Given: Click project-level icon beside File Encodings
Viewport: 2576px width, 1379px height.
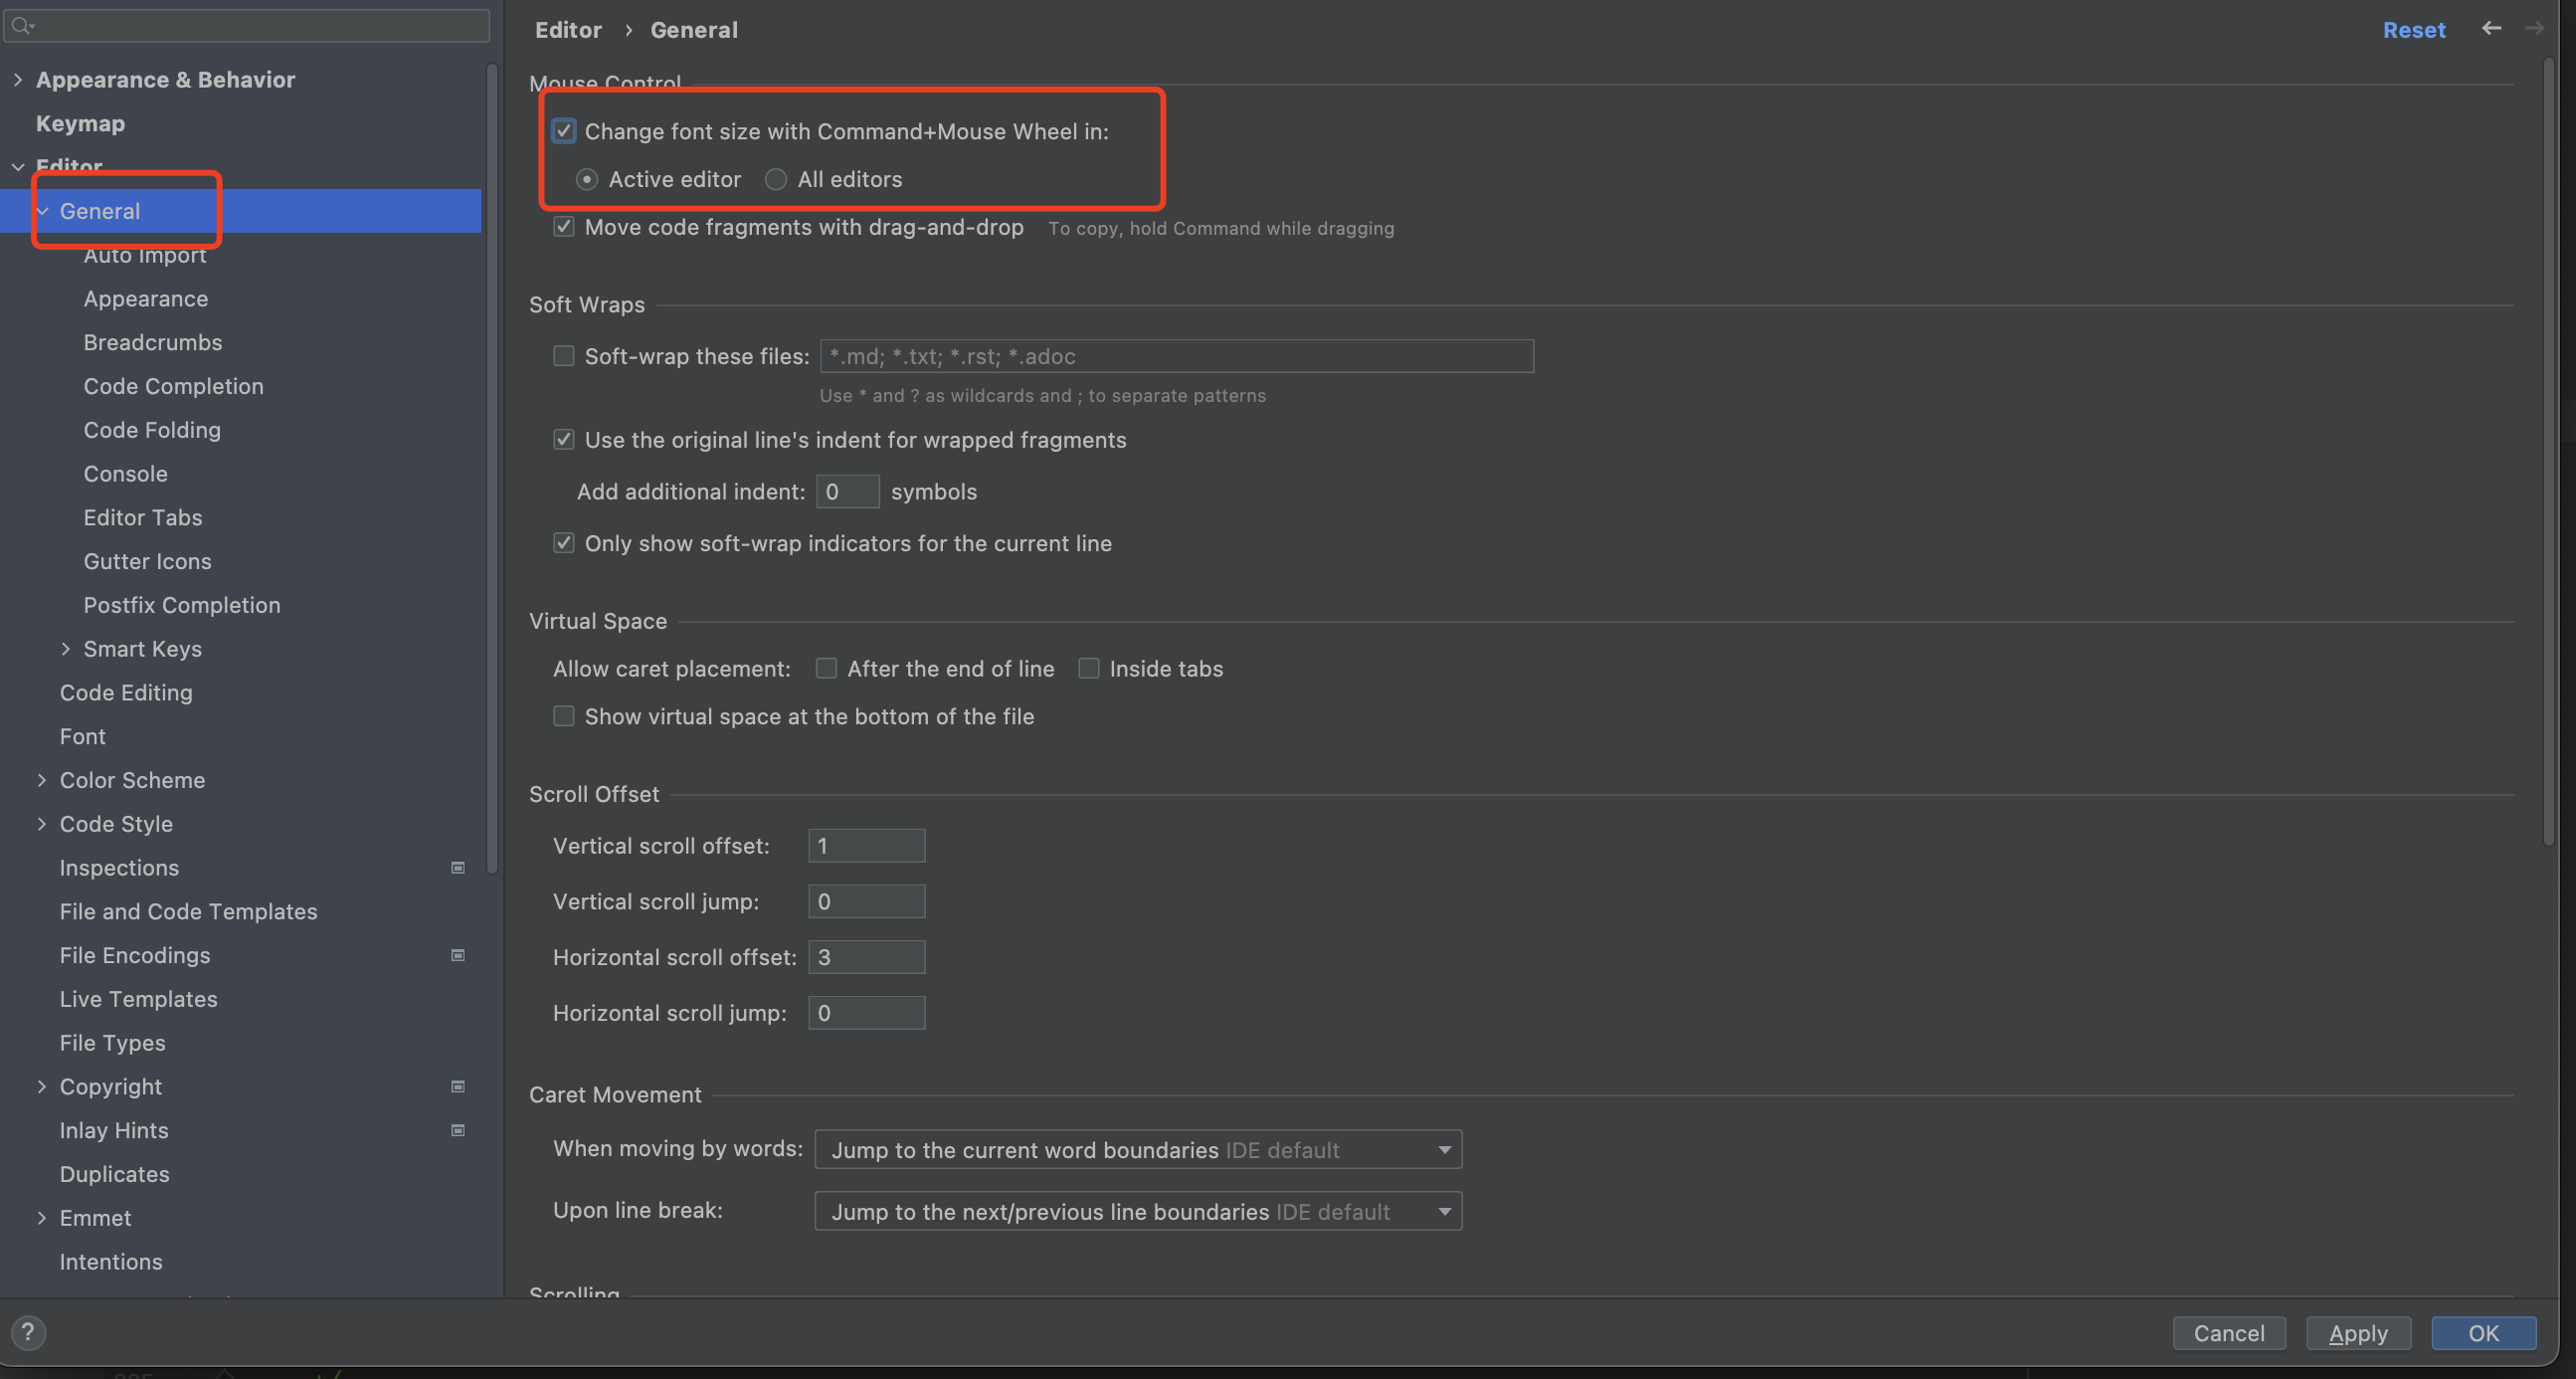Looking at the screenshot, I should click(458, 955).
